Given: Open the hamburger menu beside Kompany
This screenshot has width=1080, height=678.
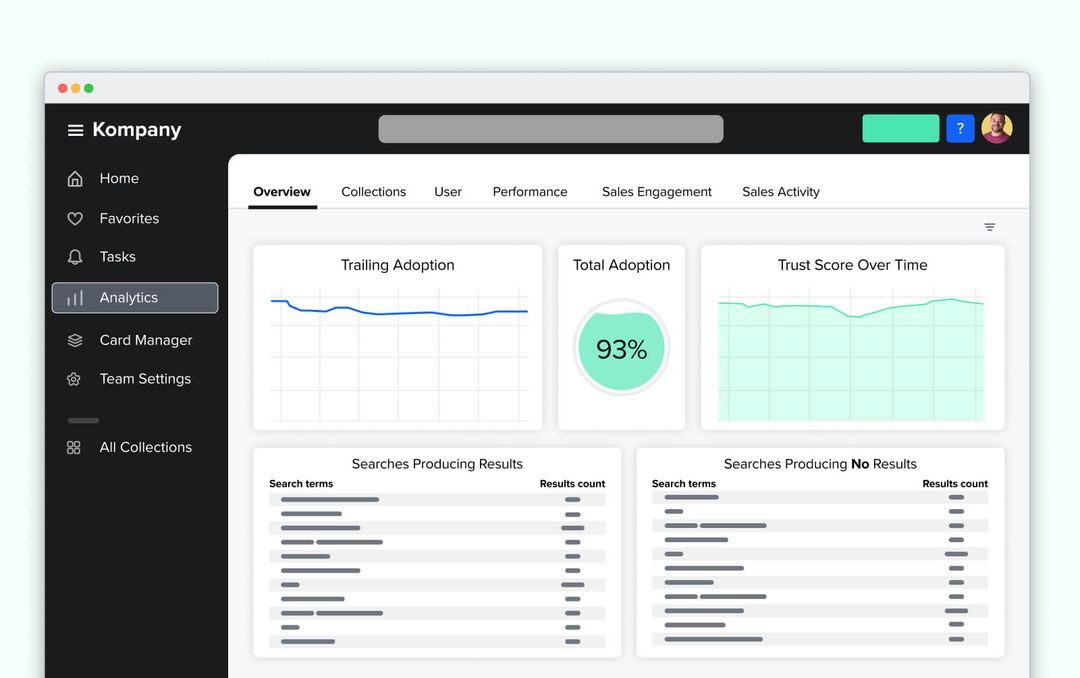Looking at the screenshot, I should (75, 130).
